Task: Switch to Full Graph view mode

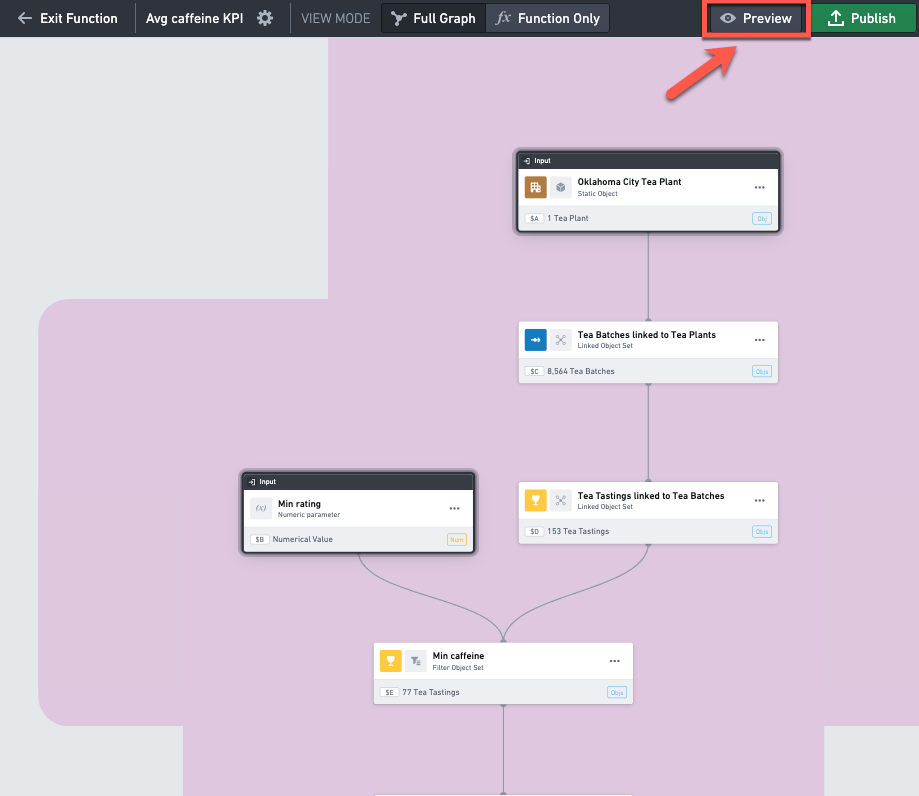Action: pyautogui.click(x=433, y=18)
